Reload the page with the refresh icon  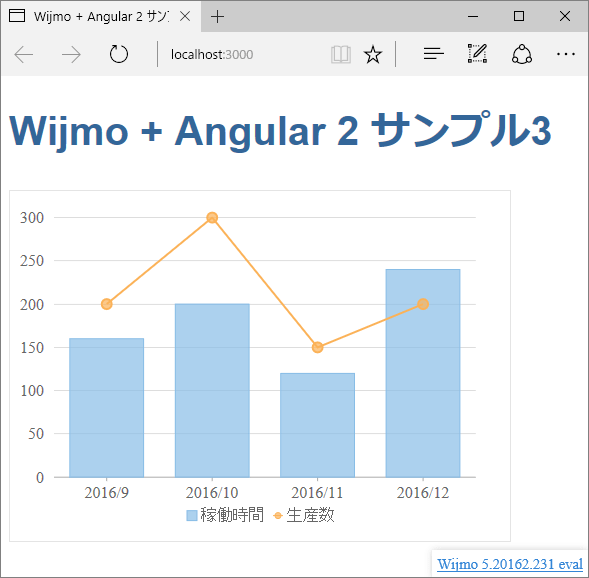pyautogui.click(x=119, y=54)
